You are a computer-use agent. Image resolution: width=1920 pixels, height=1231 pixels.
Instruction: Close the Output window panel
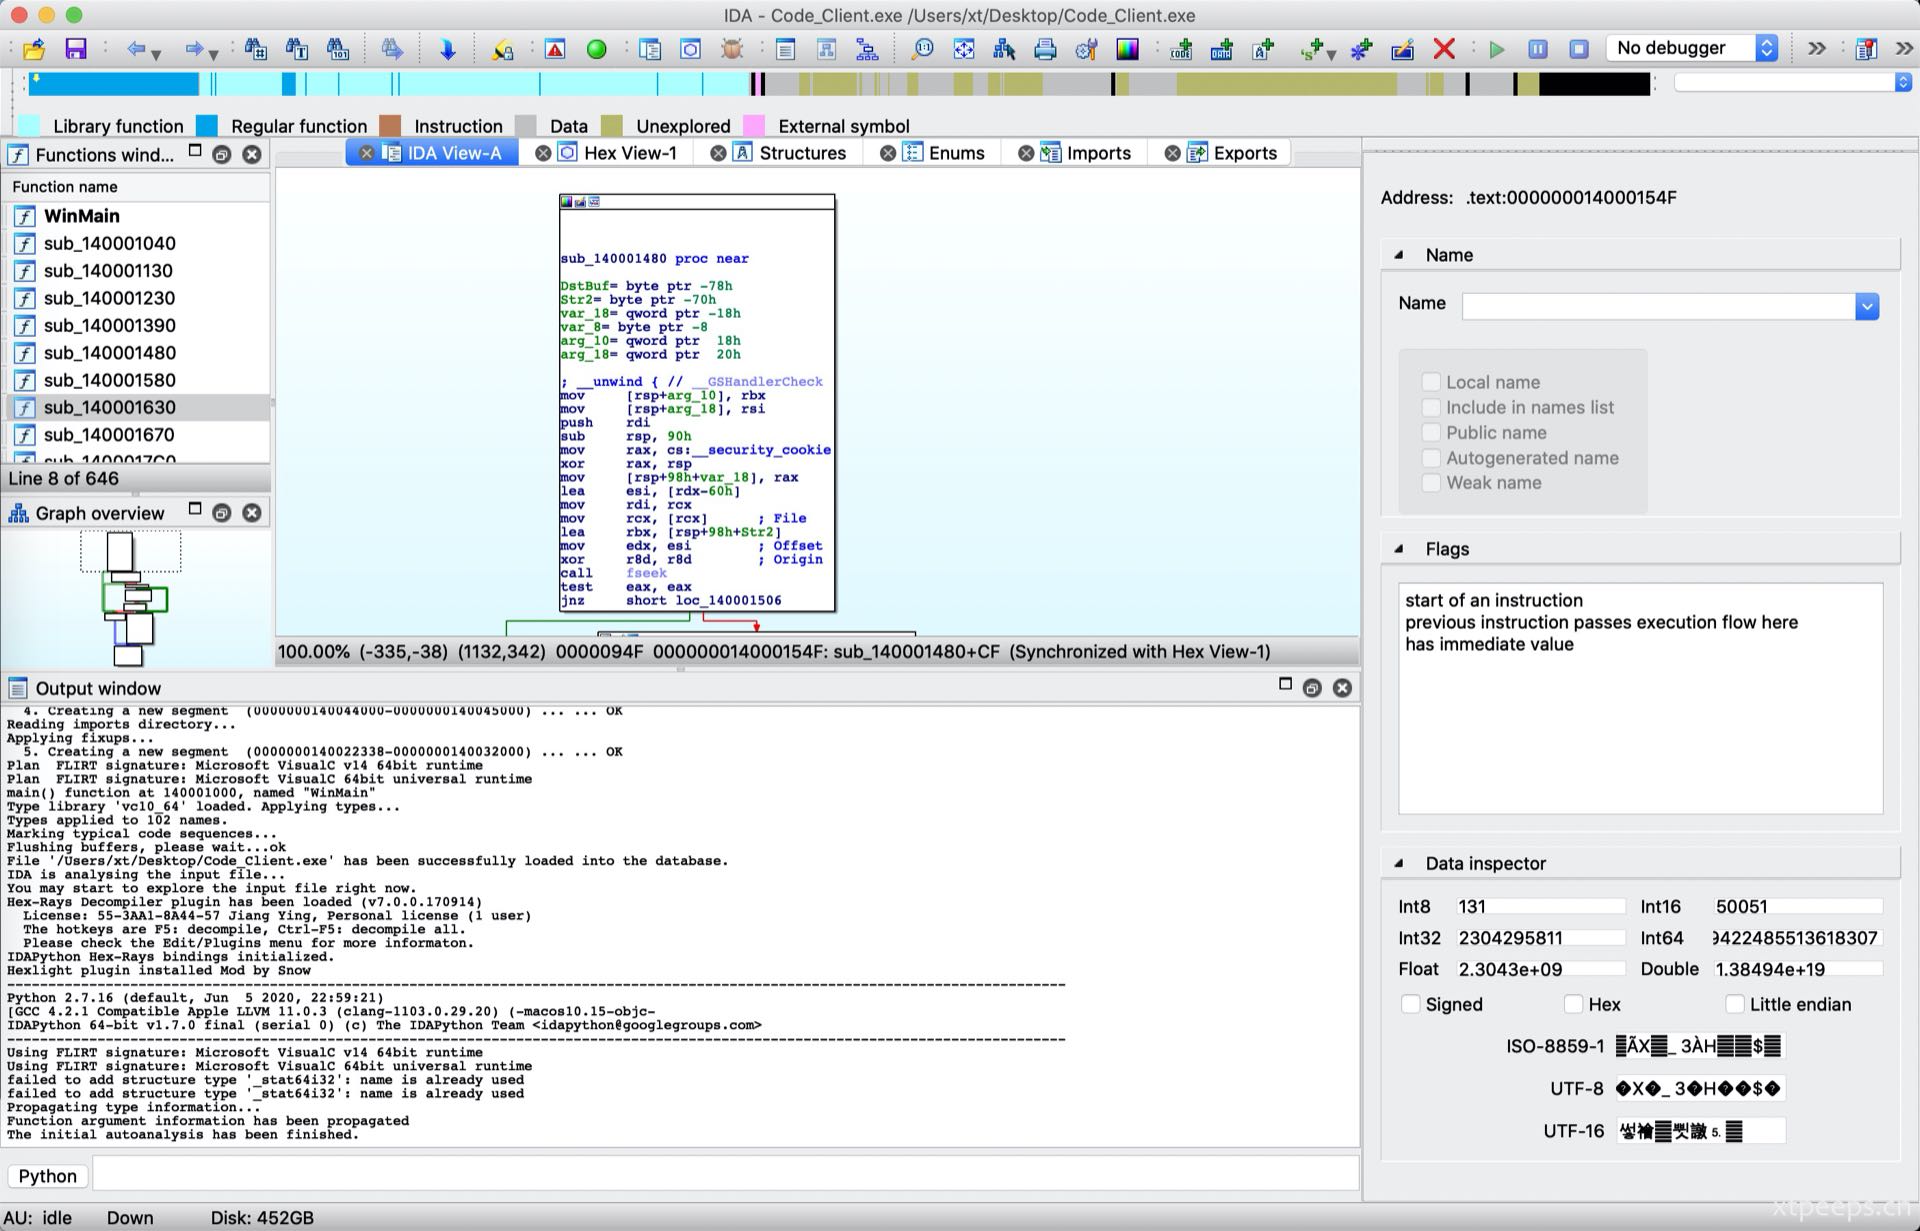click(1342, 688)
